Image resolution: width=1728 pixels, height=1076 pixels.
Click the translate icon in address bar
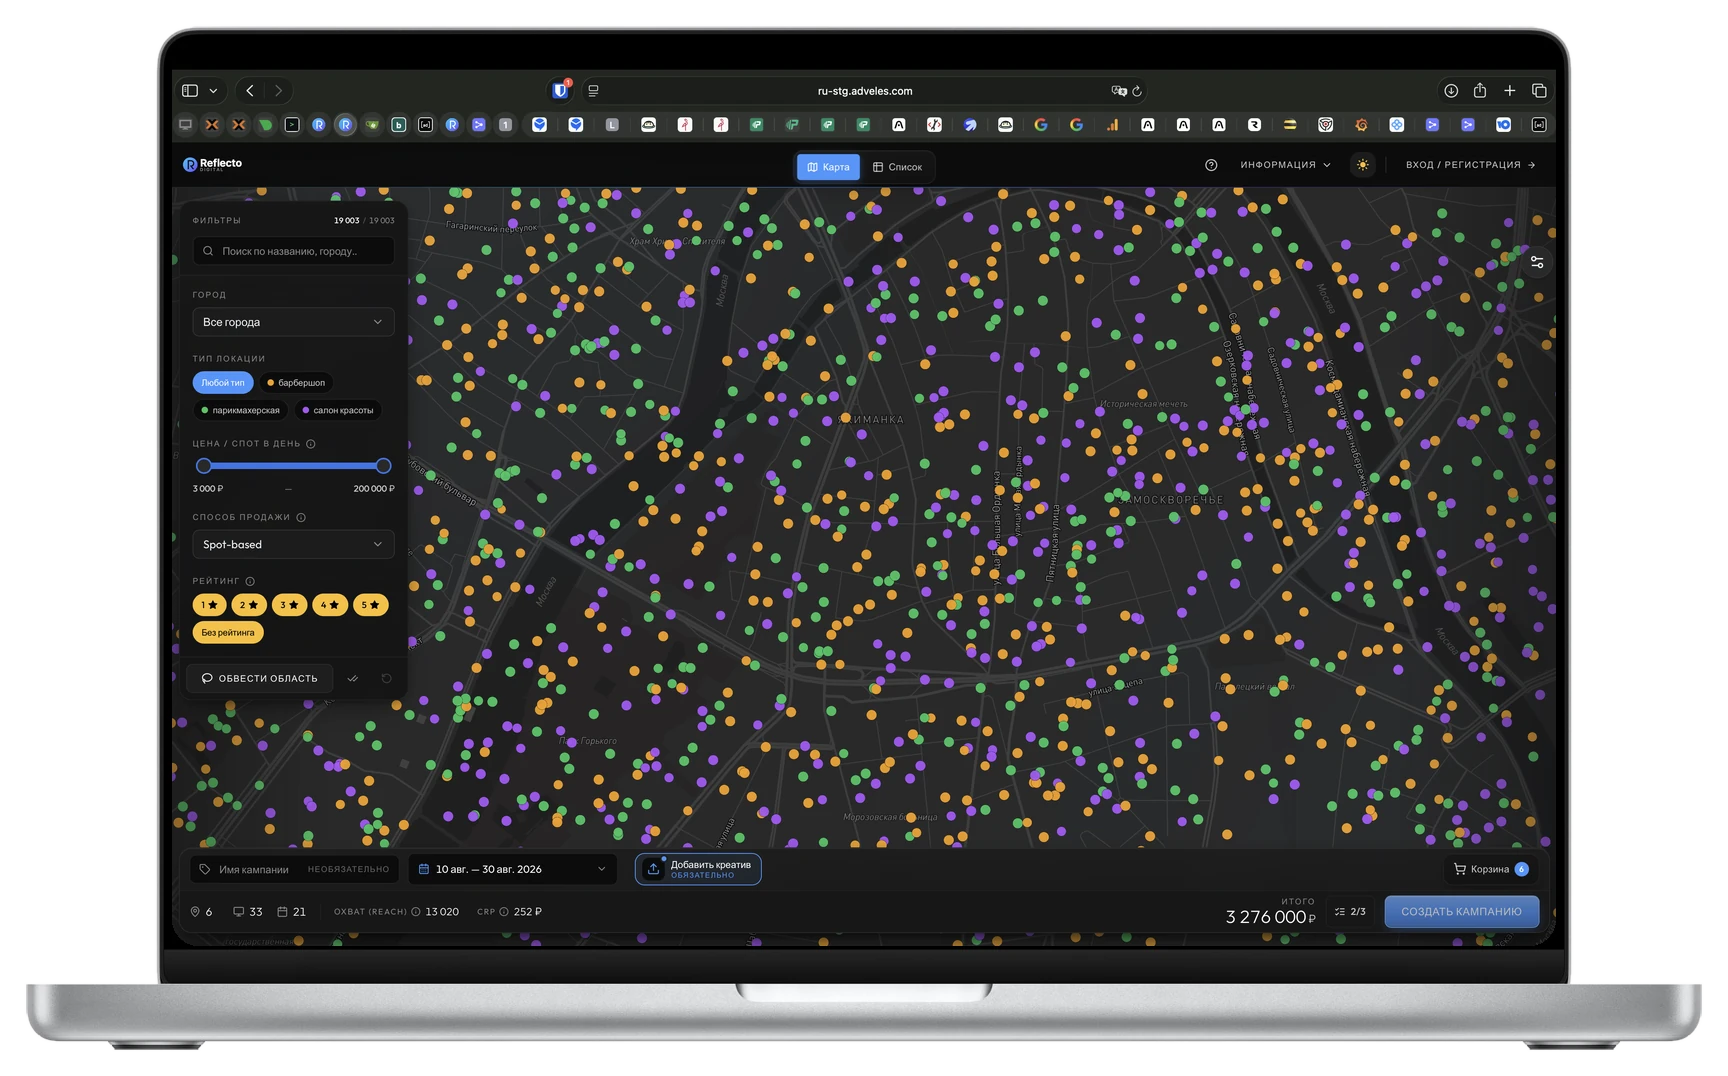coord(1119,91)
